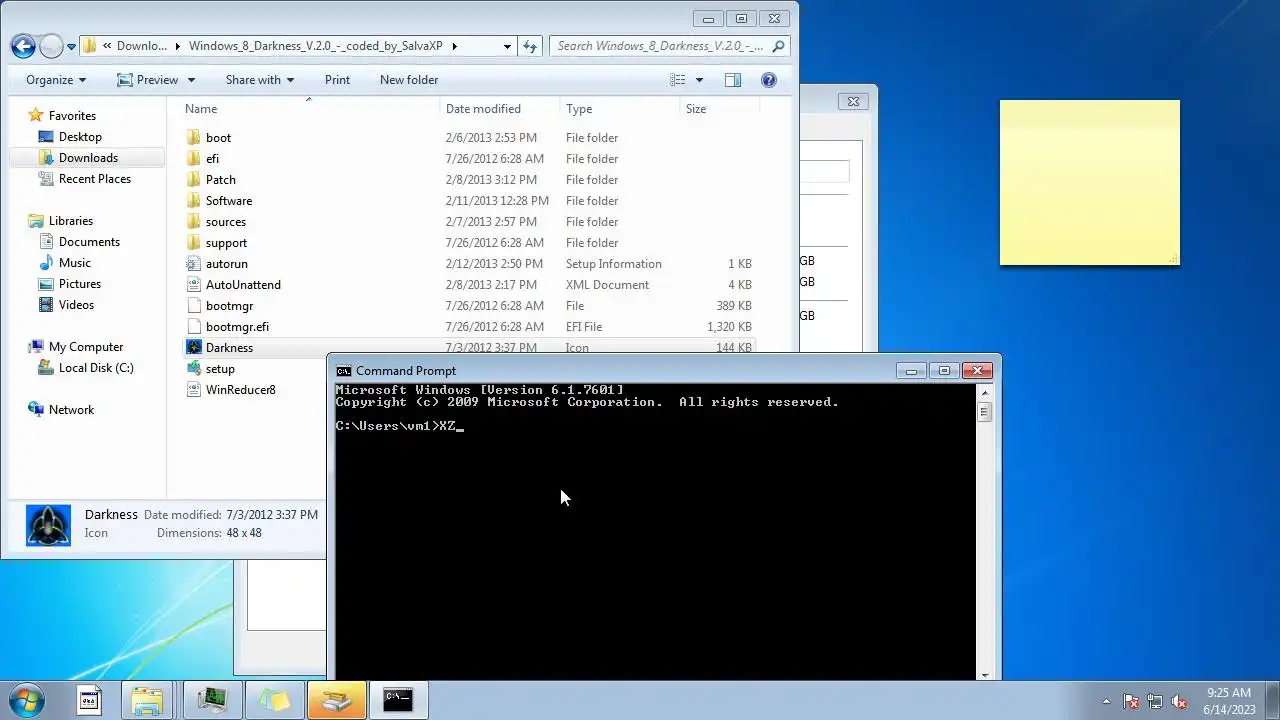Open the Windows Start orb
Viewport: 1280px width, 720px height.
[x=27, y=699]
